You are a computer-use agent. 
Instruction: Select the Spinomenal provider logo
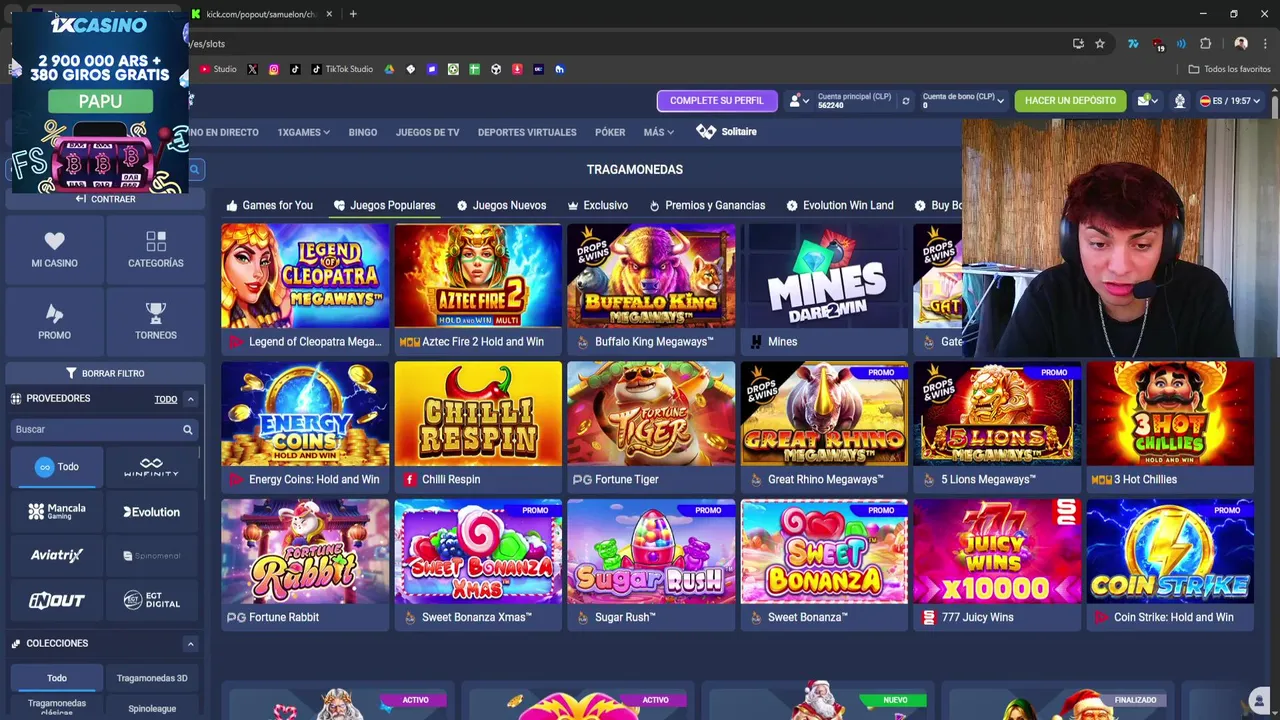151,555
